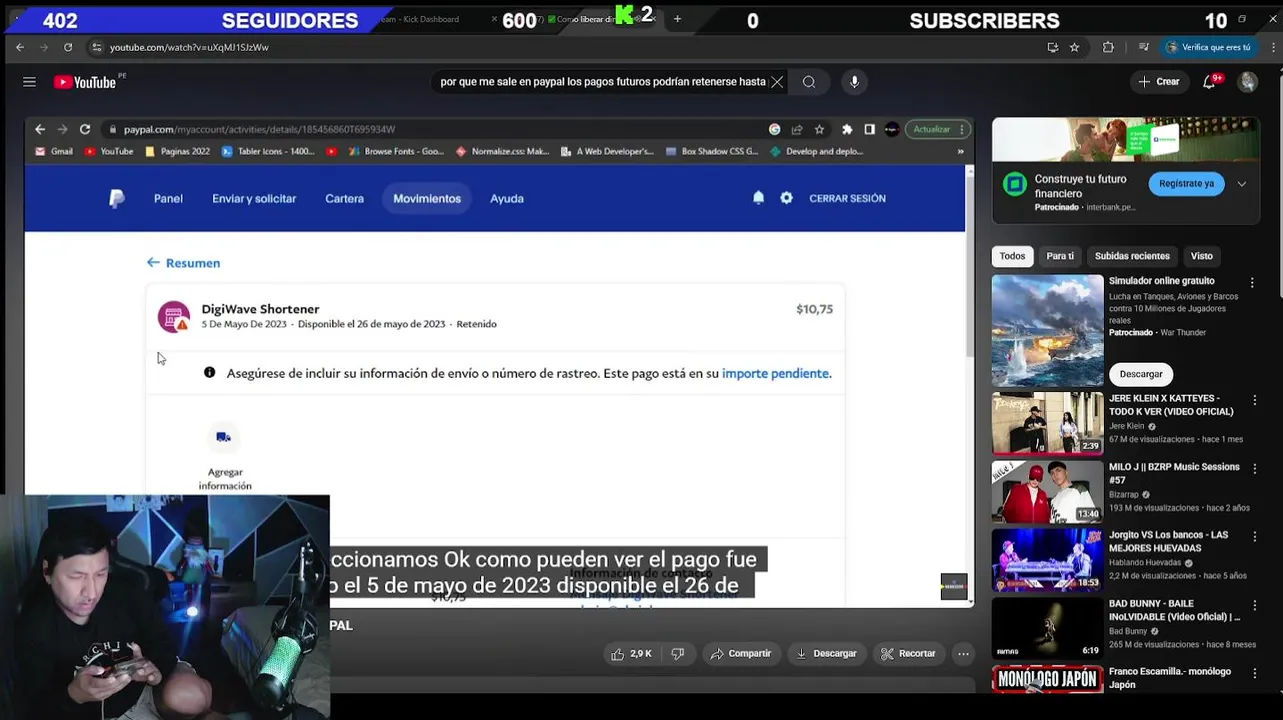Open the Crear menu on YouTube

(1159, 82)
